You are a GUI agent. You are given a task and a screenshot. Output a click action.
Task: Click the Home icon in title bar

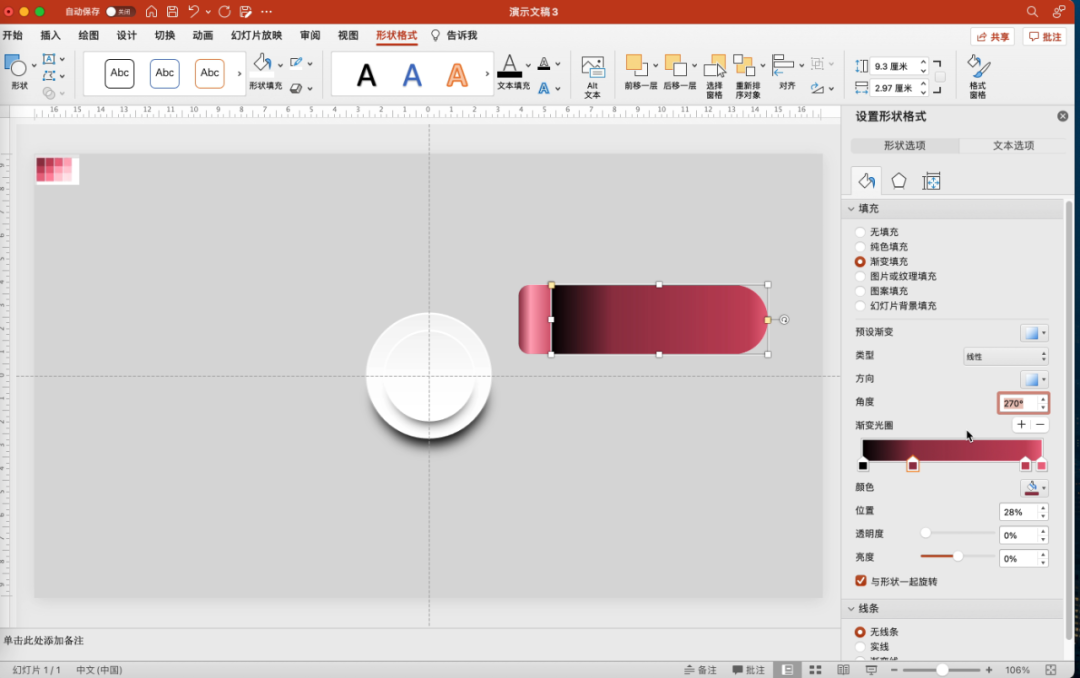(x=152, y=12)
